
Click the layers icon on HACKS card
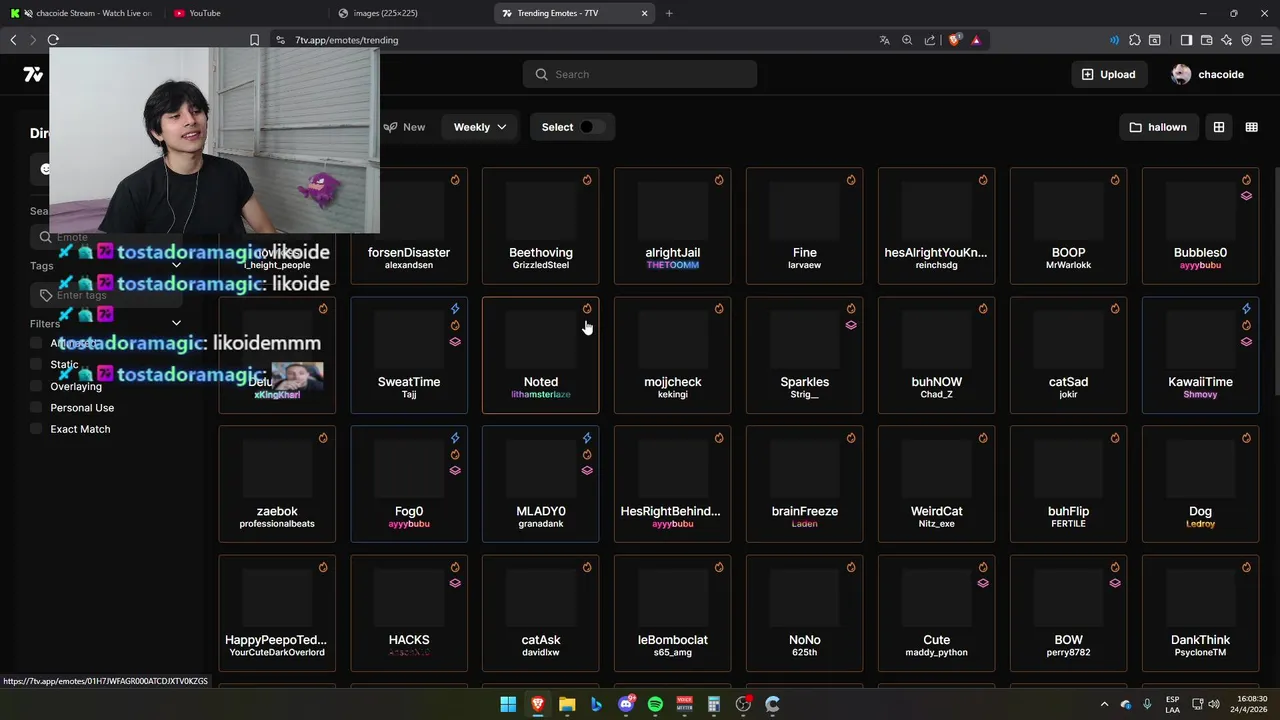pyautogui.click(x=455, y=583)
